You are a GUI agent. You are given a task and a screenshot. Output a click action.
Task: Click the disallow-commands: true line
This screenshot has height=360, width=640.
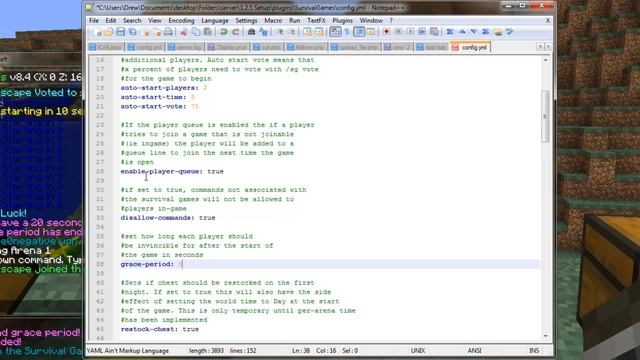[168, 218]
